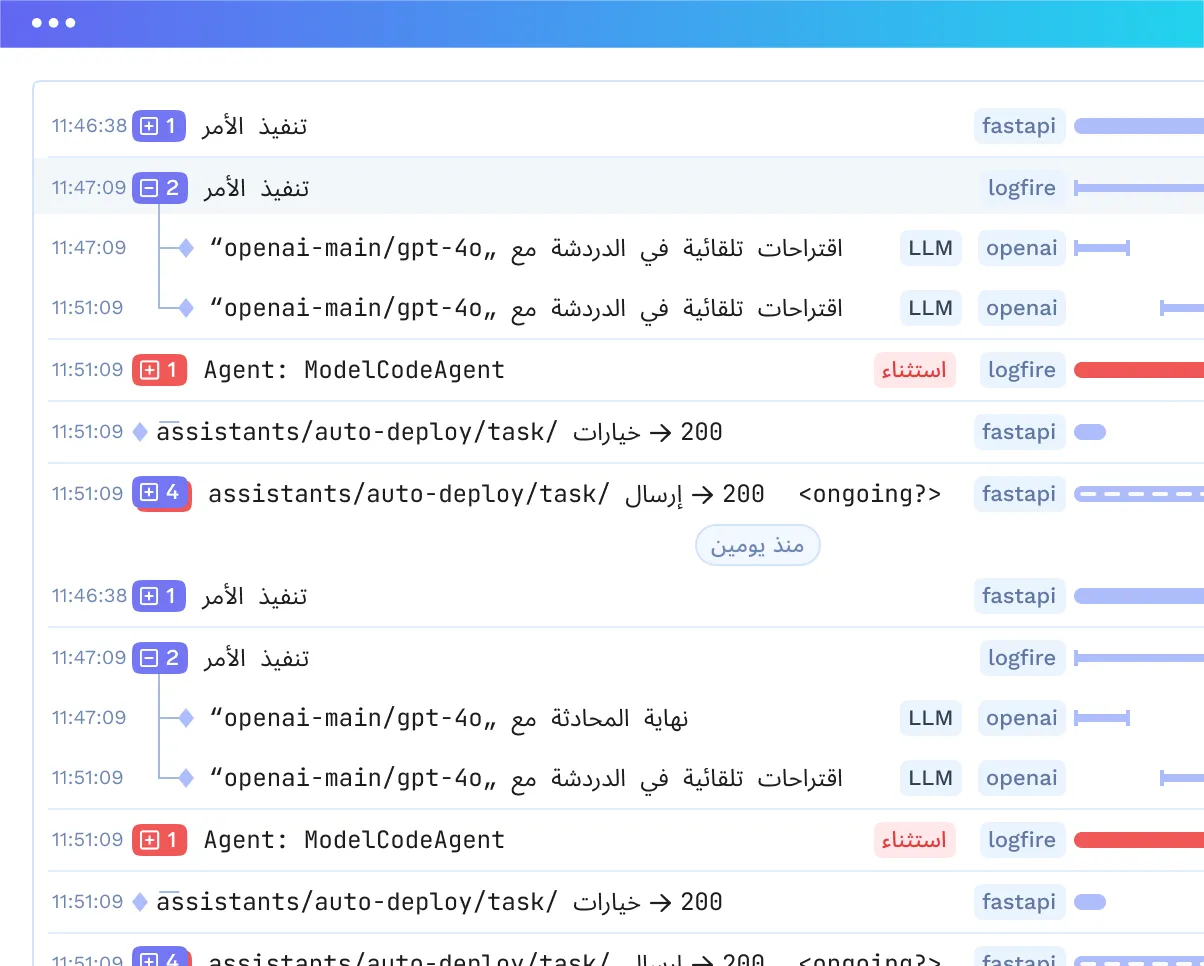Click the red duration bar of the upper ModelCodeAgent row
Image resolution: width=1204 pixels, height=966 pixels.
(x=1139, y=370)
